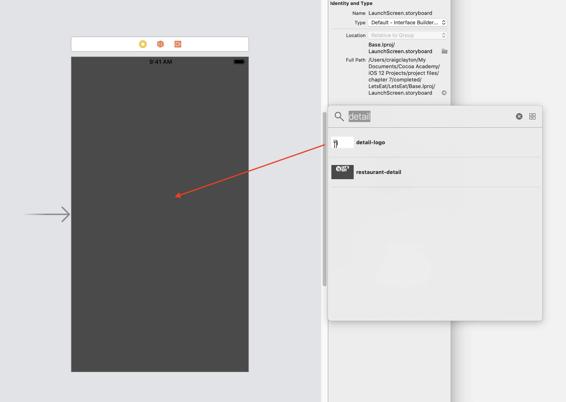Click the library search field containing 'detail'

(x=430, y=116)
